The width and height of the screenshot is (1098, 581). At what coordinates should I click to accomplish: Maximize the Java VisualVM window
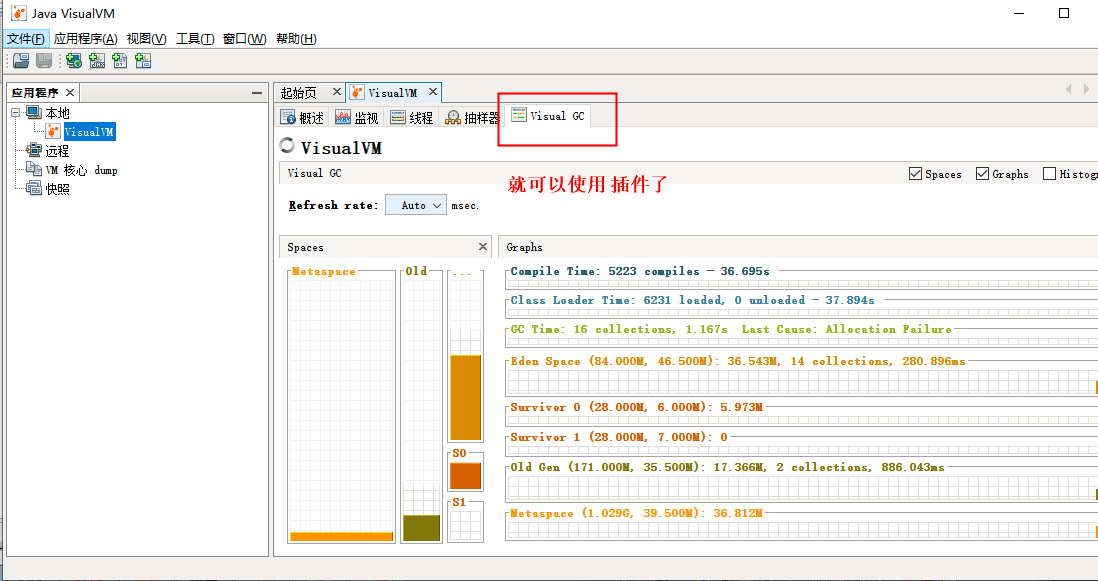click(x=1064, y=13)
